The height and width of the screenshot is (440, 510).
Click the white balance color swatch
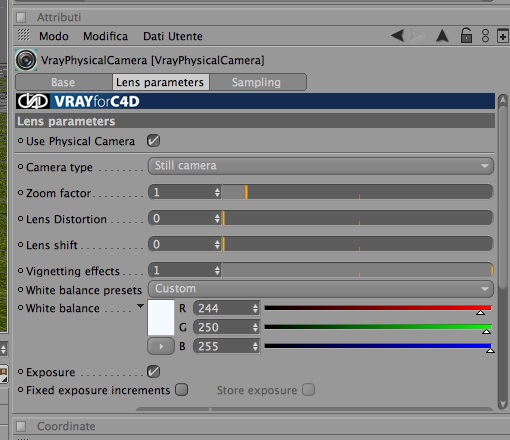(x=161, y=317)
